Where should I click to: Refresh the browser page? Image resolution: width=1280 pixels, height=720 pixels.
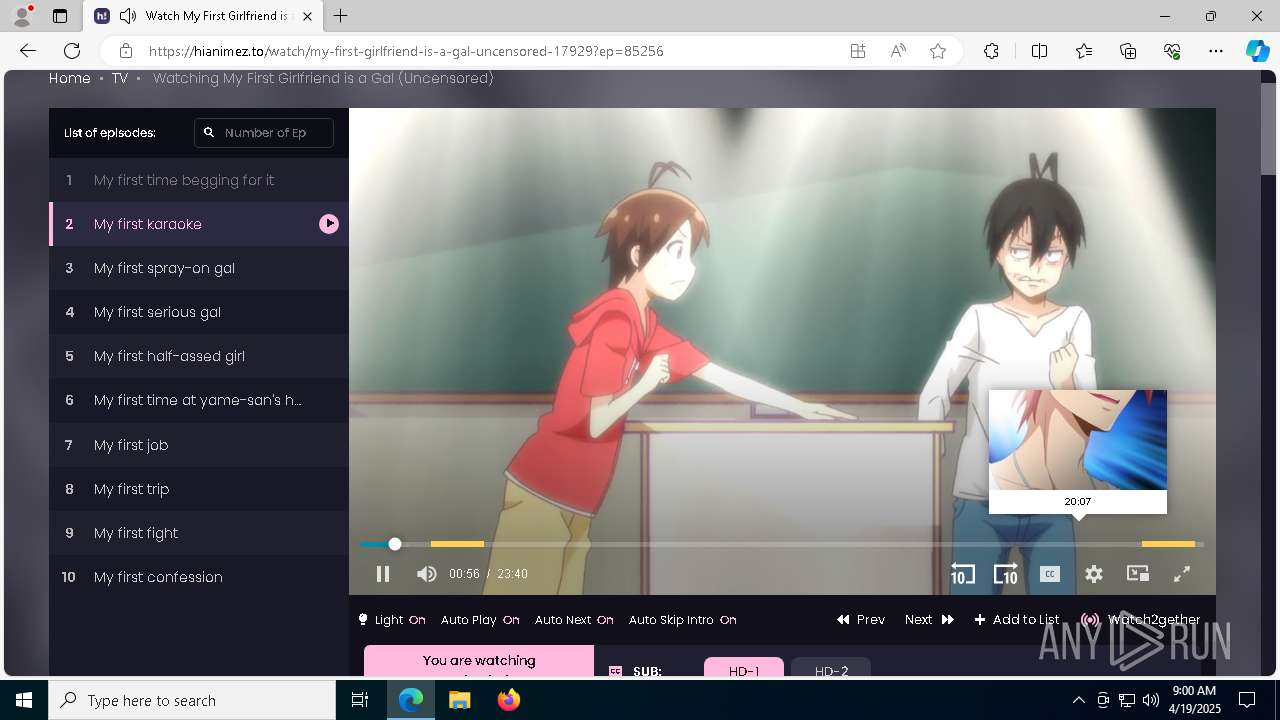72,51
